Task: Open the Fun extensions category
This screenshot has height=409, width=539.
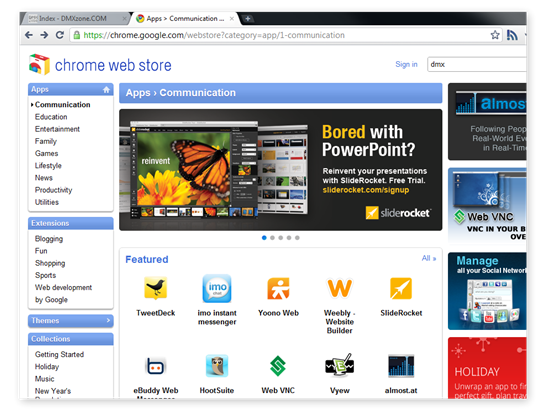Action: click(x=41, y=251)
